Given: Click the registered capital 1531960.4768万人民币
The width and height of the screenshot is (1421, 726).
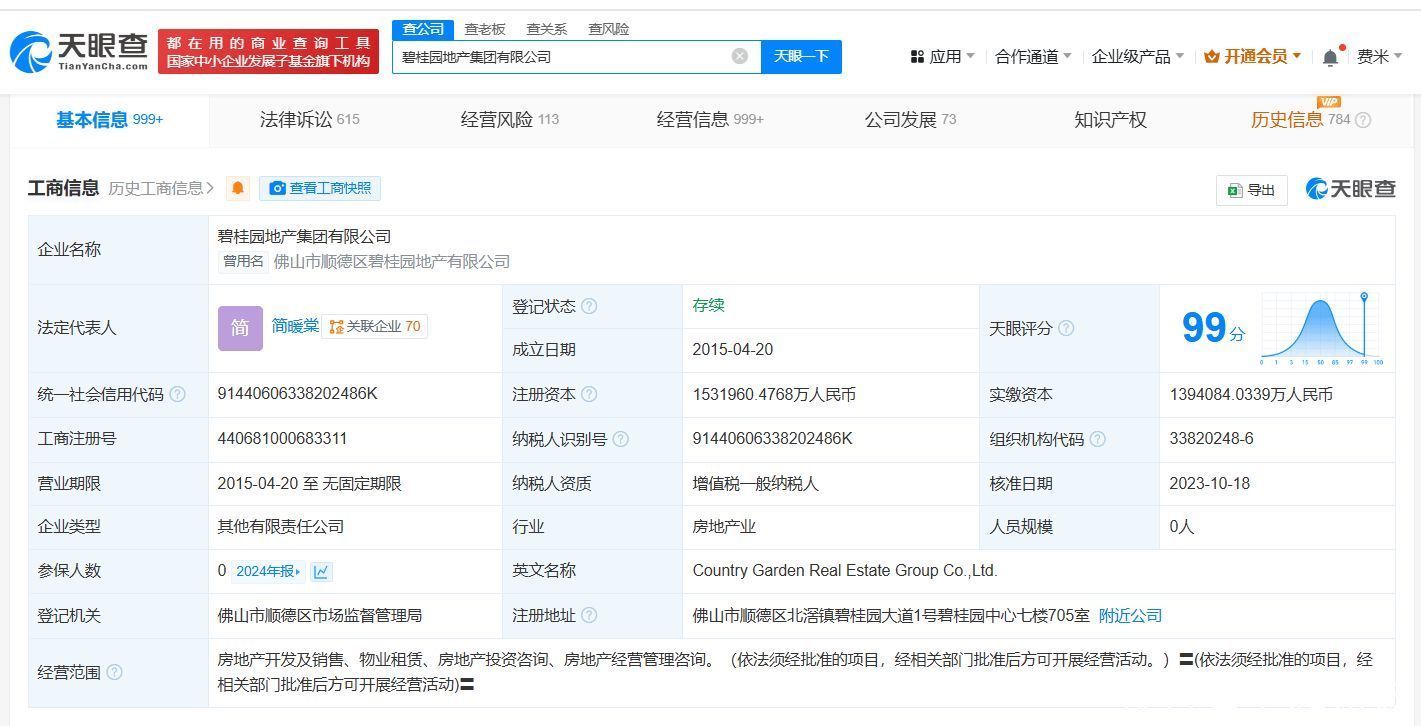Looking at the screenshot, I should pyautogui.click(x=774, y=395).
